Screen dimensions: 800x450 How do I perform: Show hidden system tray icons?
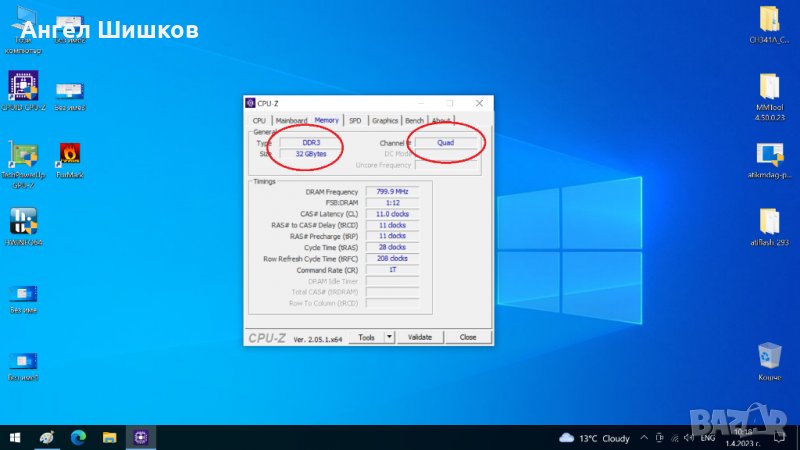pyautogui.click(x=642, y=437)
